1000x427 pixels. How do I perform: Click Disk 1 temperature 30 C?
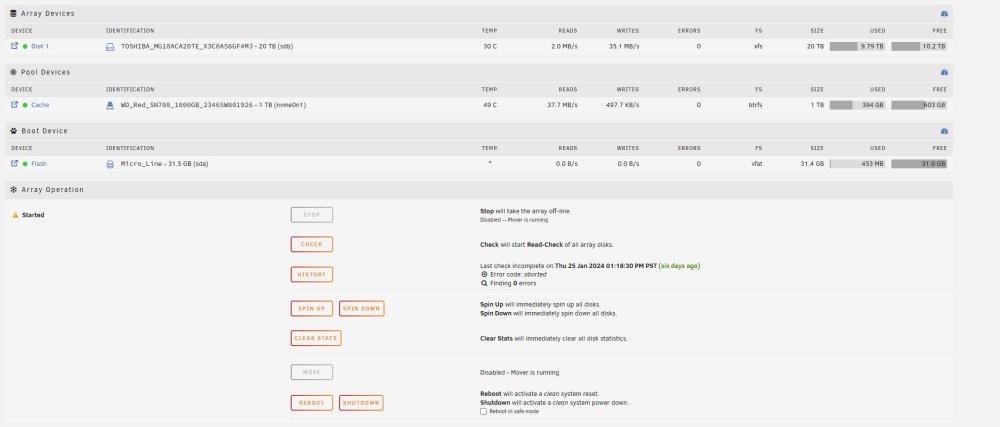490,47
